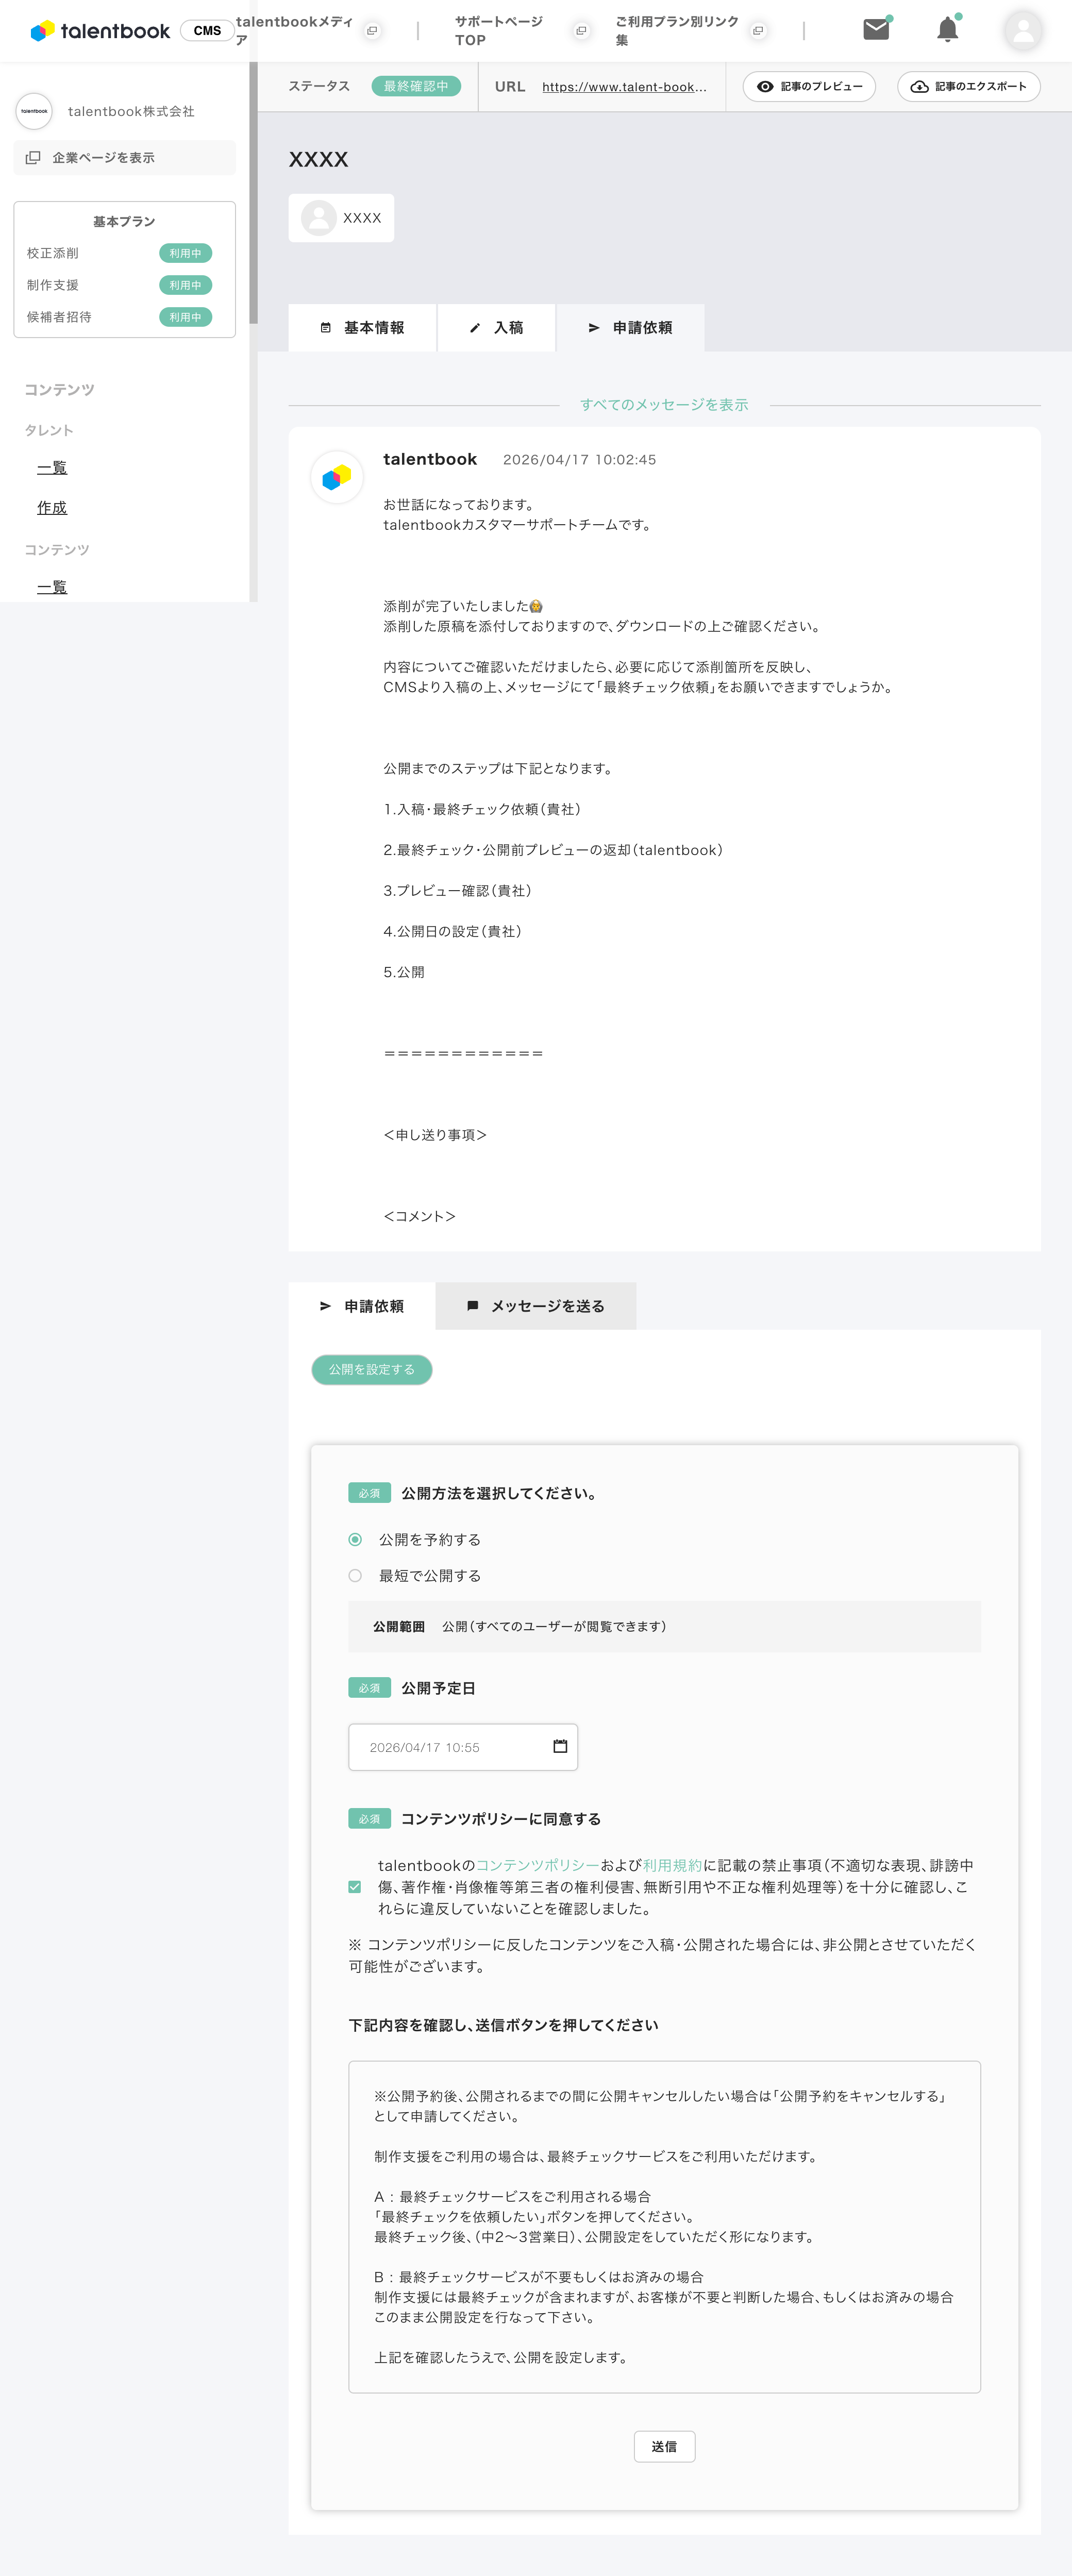
Task: Click the 送信 button
Action: click(x=664, y=2446)
